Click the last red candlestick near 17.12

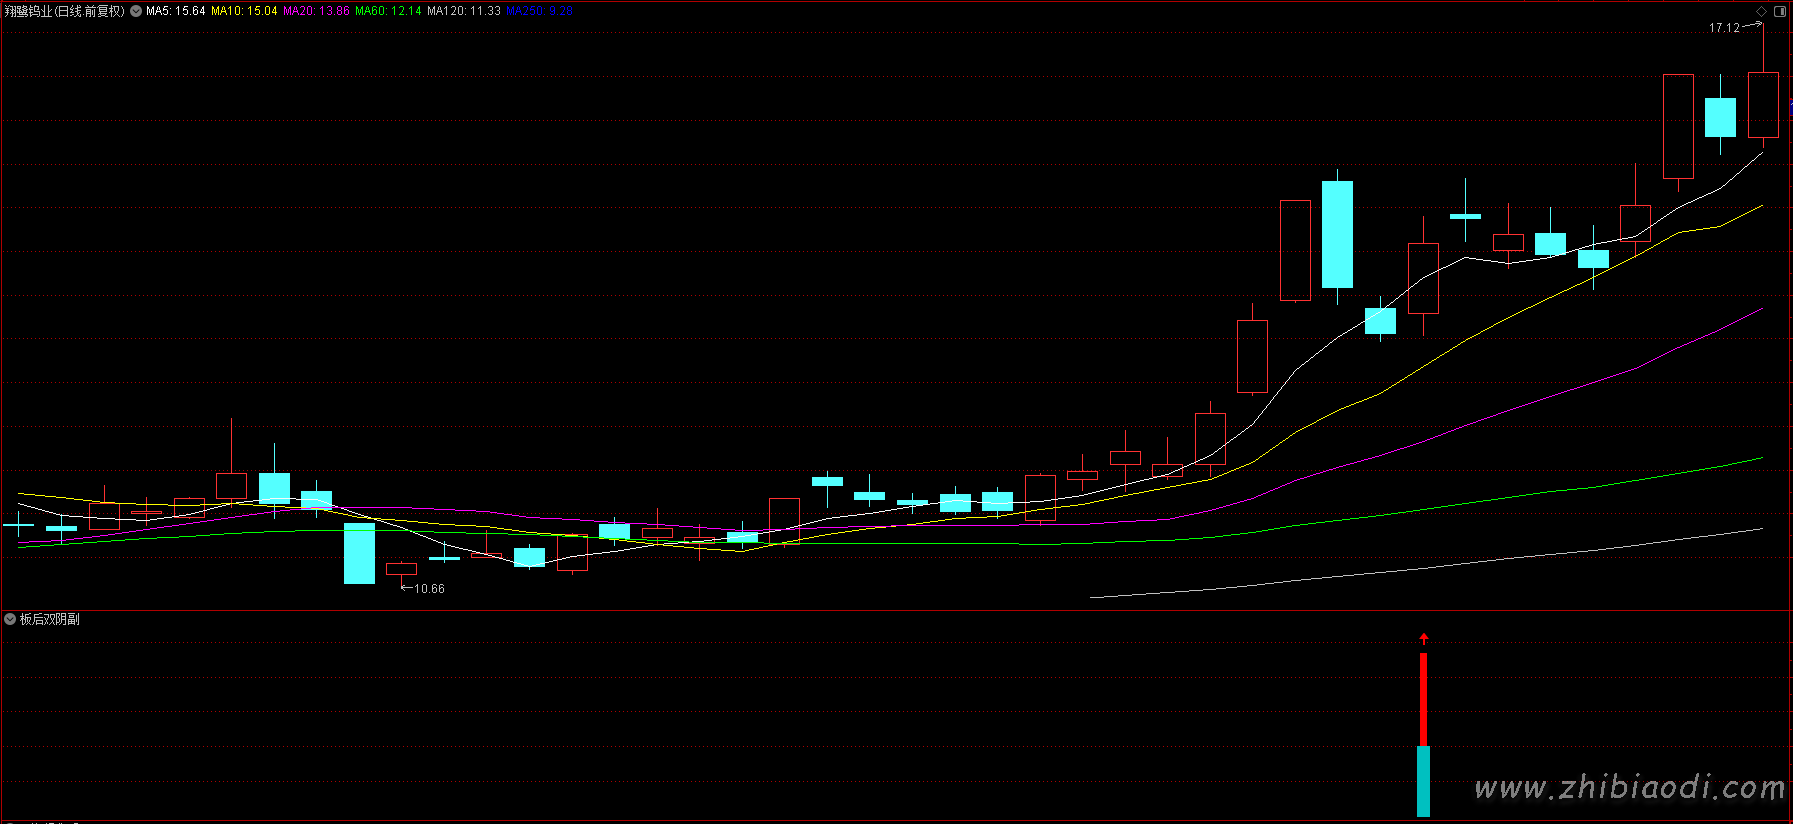pyautogui.click(x=1763, y=105)
